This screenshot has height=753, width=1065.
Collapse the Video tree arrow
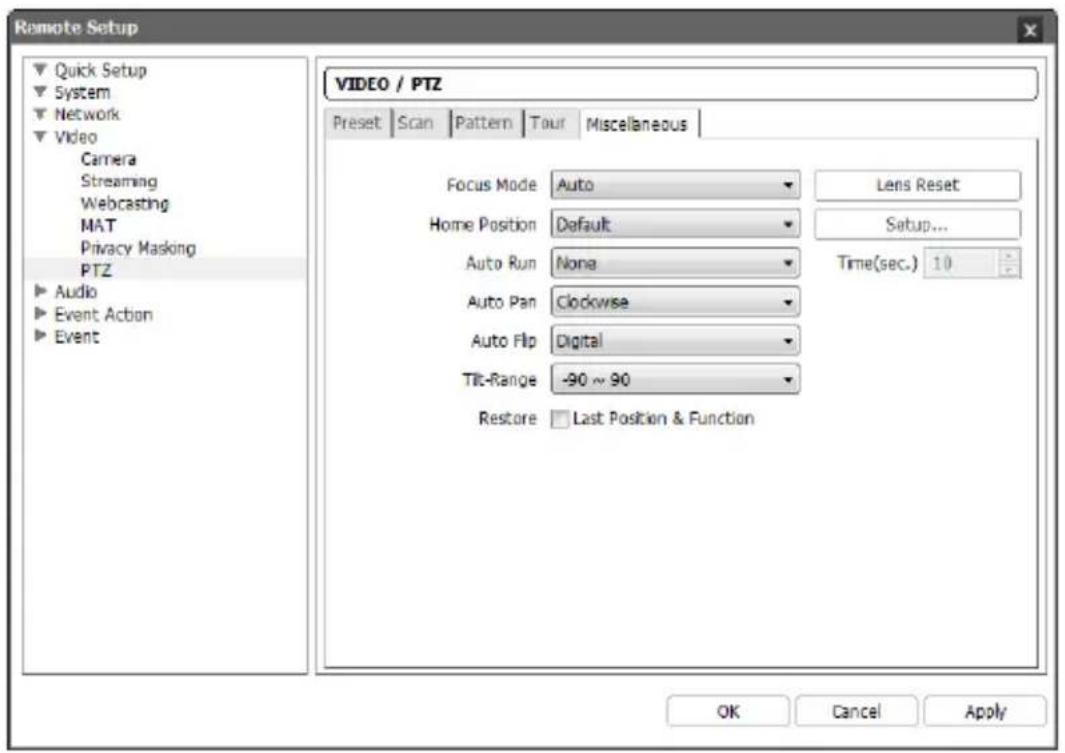point(41,136)
